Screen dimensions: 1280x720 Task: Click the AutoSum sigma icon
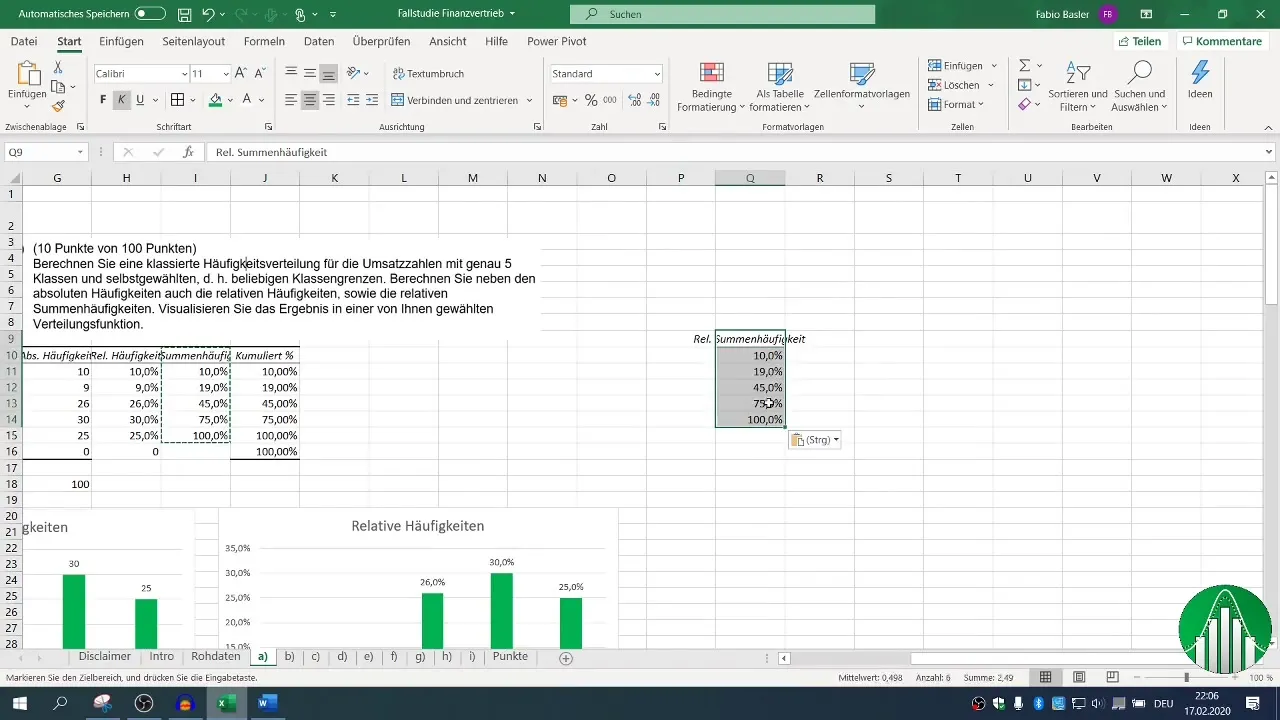tap(1025, 65)
